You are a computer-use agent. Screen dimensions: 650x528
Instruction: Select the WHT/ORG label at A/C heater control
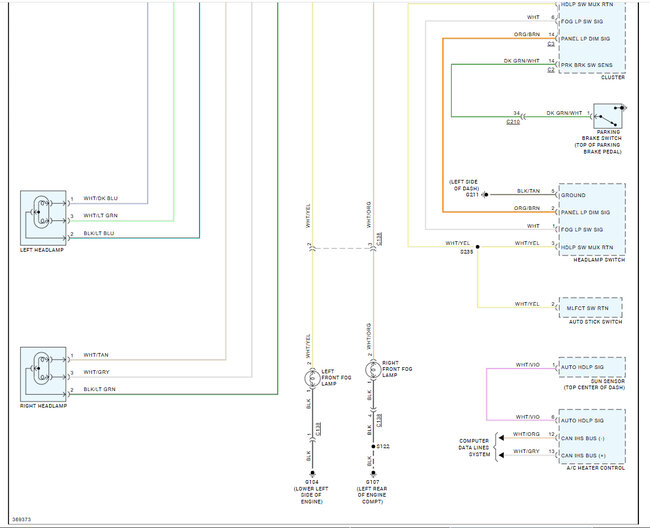coord(526,434)
